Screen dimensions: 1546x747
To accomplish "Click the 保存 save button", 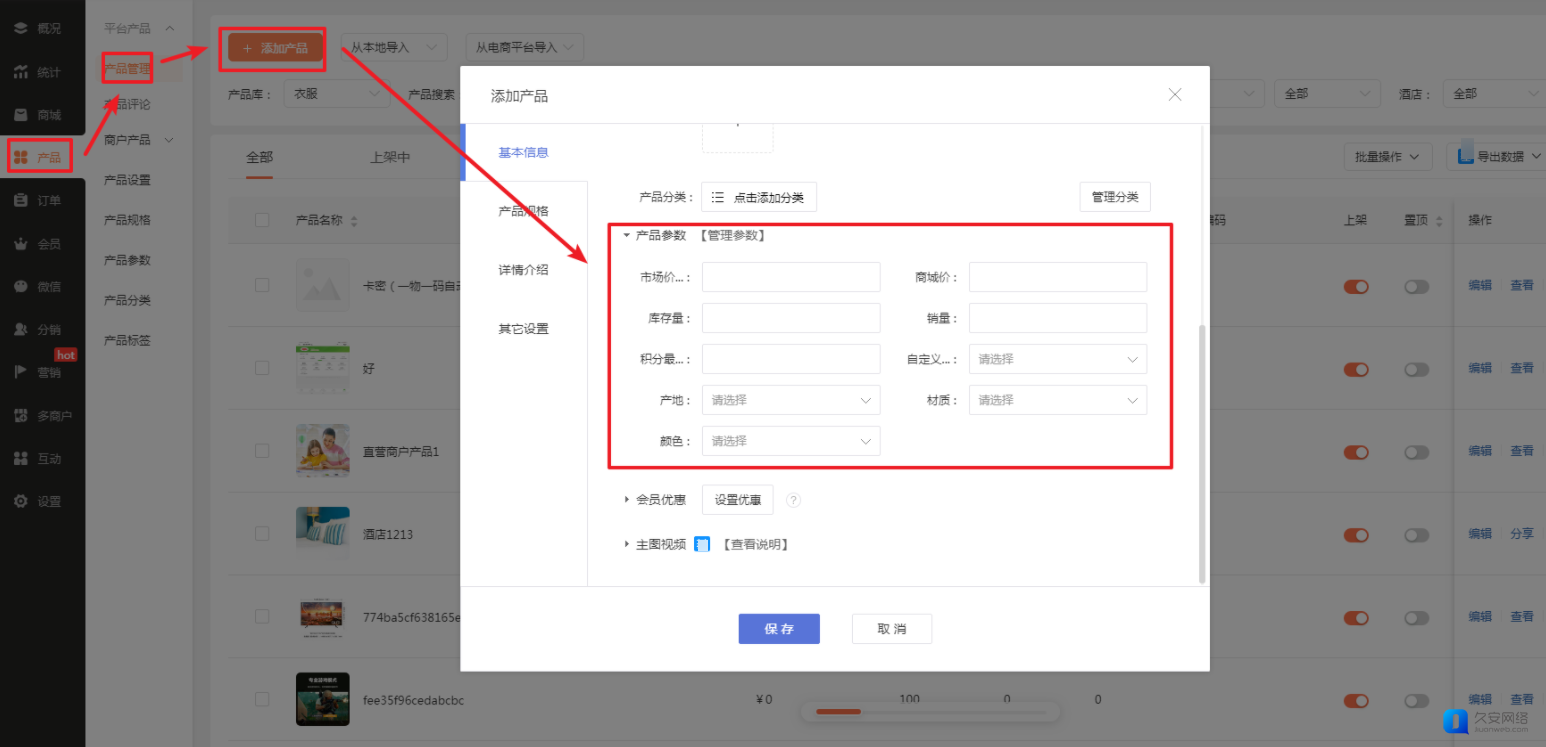I will tap(779, 629).
